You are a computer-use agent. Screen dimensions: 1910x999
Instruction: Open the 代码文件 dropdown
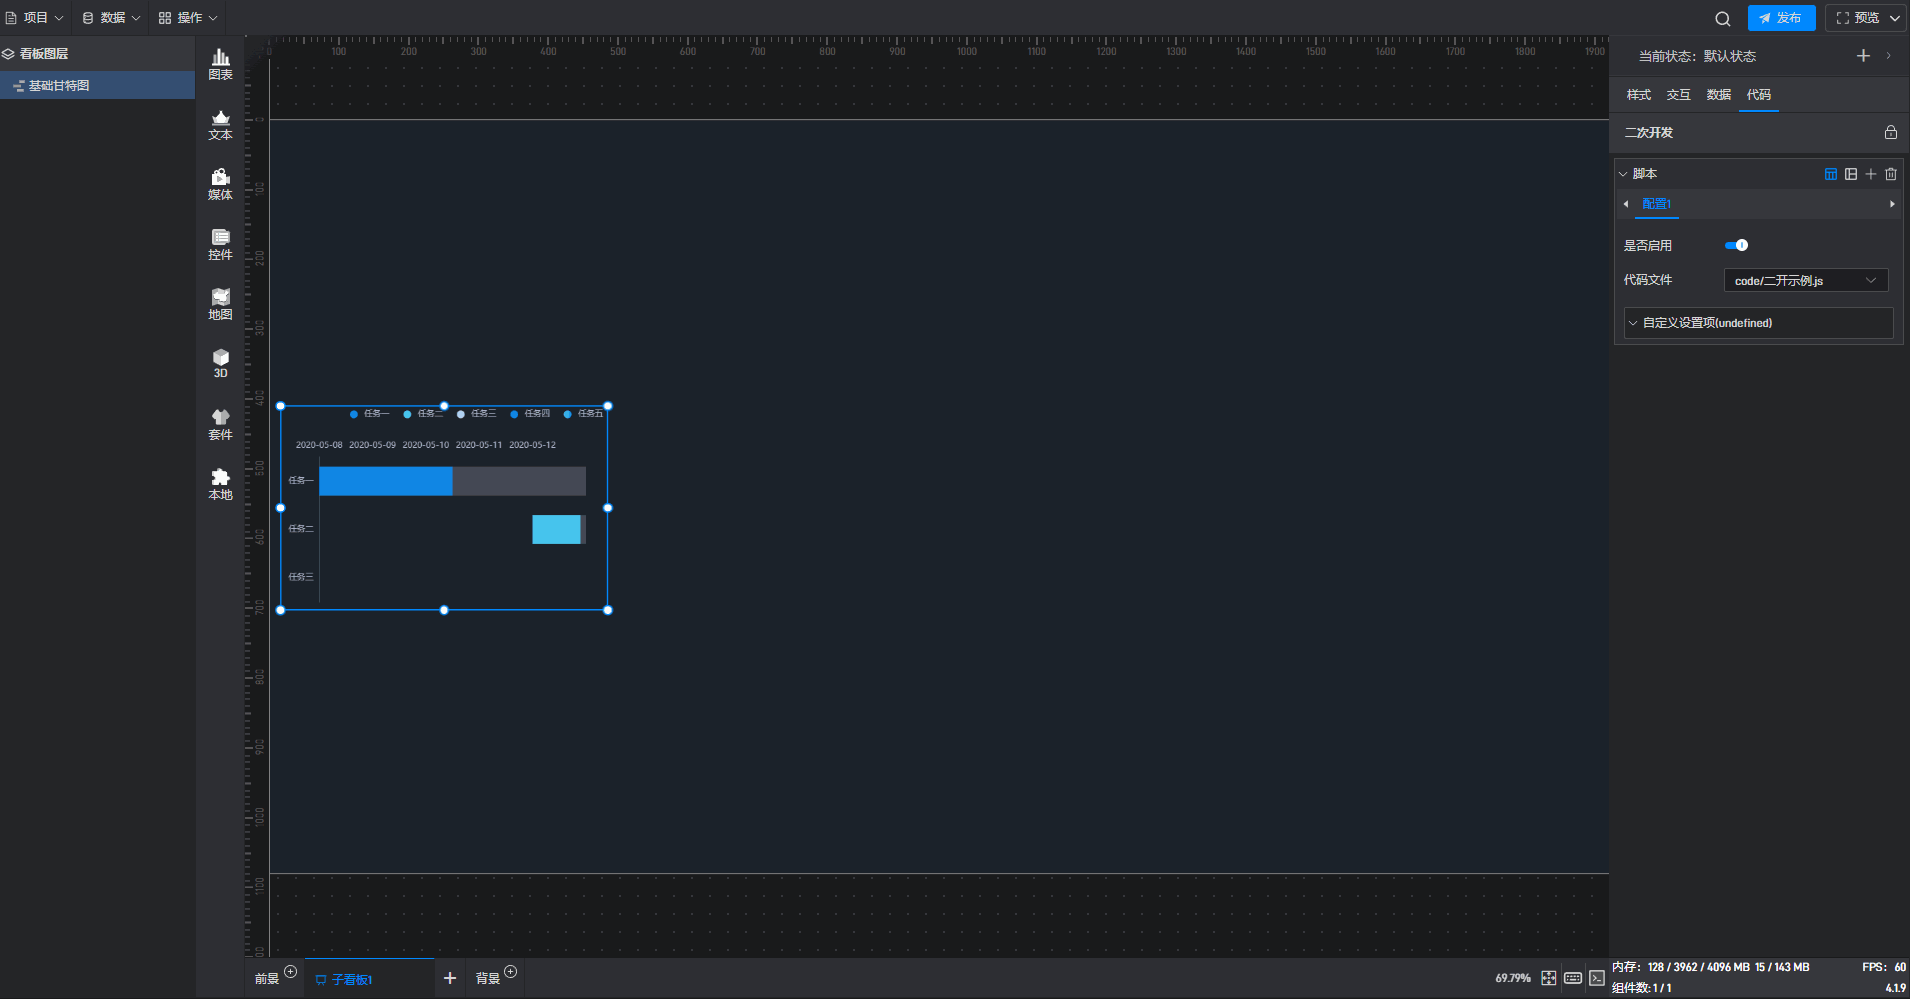click(x=1805, y=281)
